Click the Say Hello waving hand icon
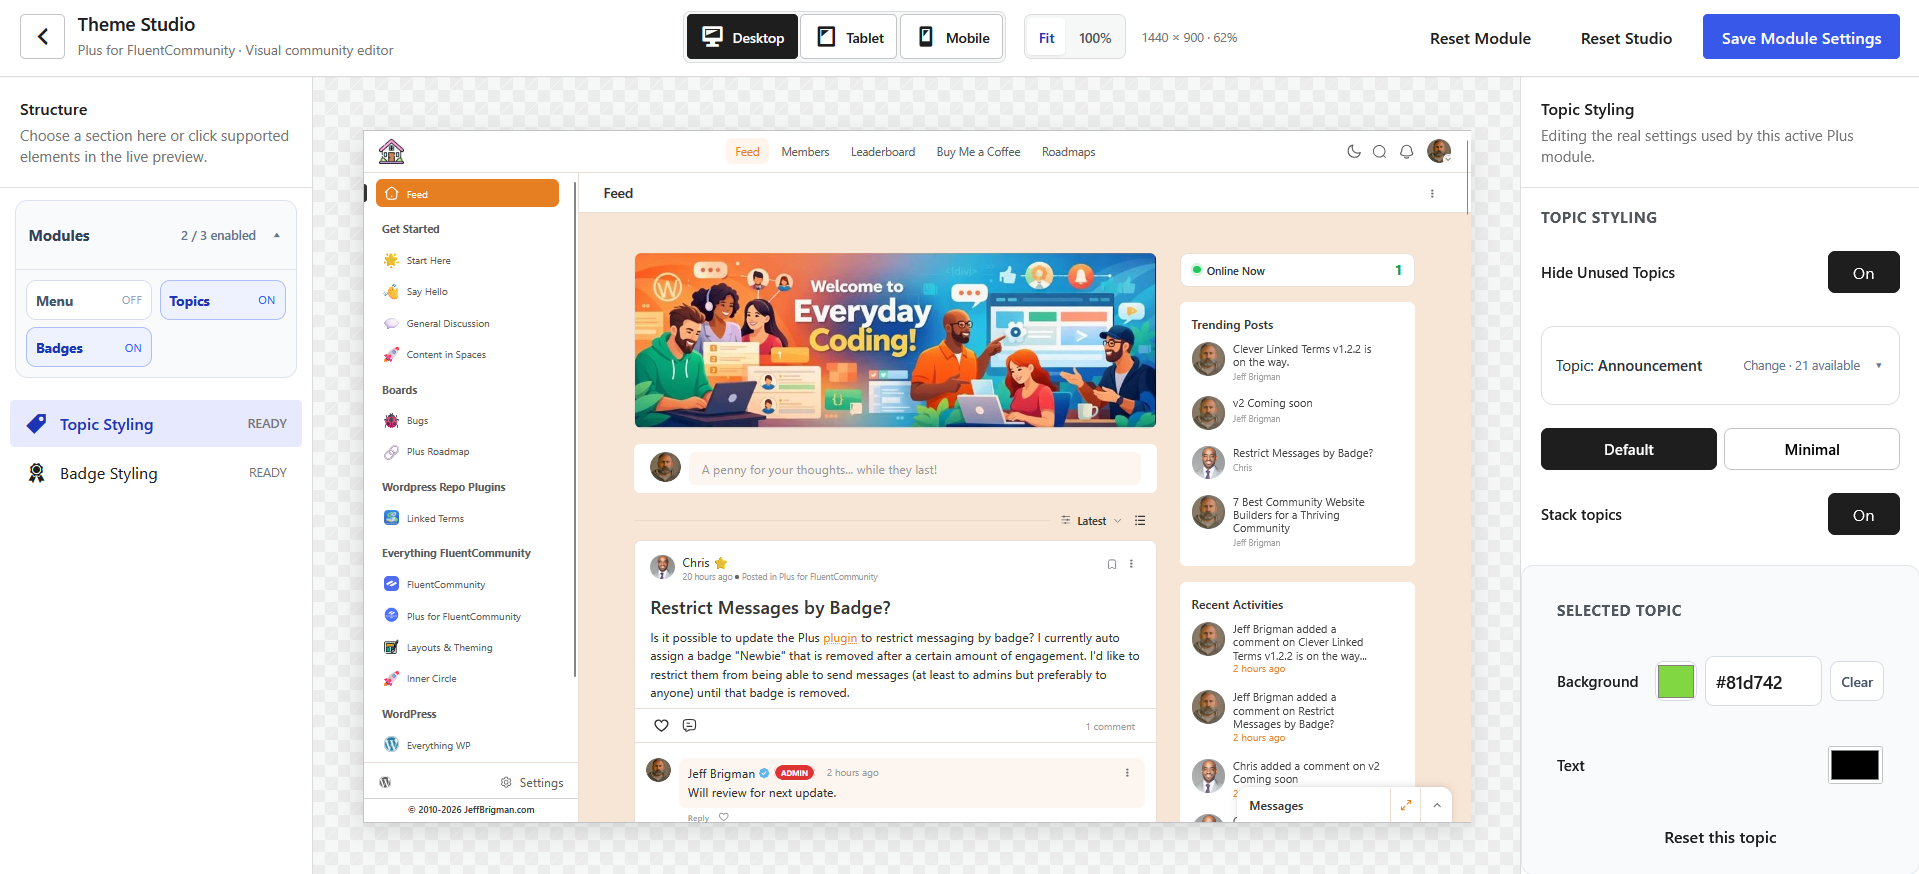The height and width of the screenshot is (874, 1919). pos(391,292)
